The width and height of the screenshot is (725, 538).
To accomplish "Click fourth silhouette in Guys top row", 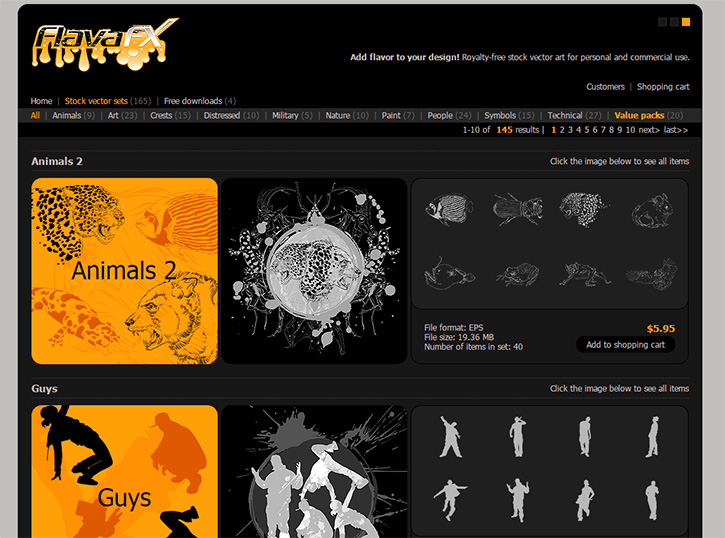I will click(652, 436).
